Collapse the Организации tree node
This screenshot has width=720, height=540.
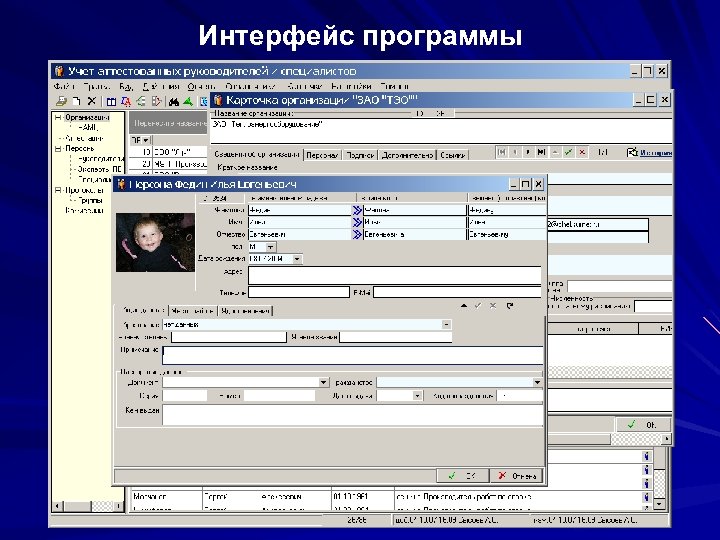coord(58,118)
